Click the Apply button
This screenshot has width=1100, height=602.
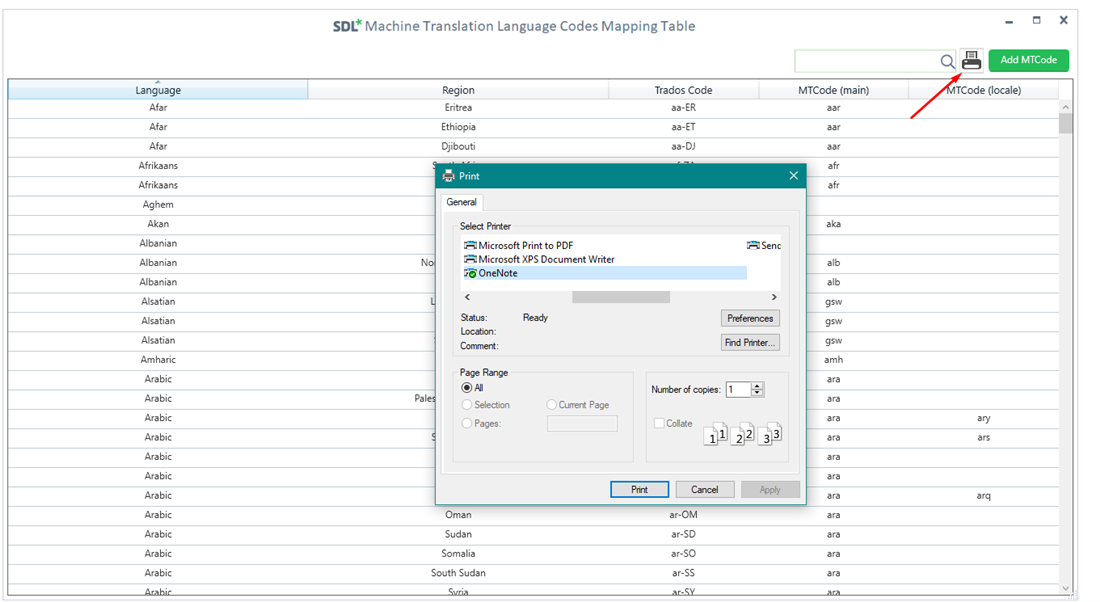point(770,490)
